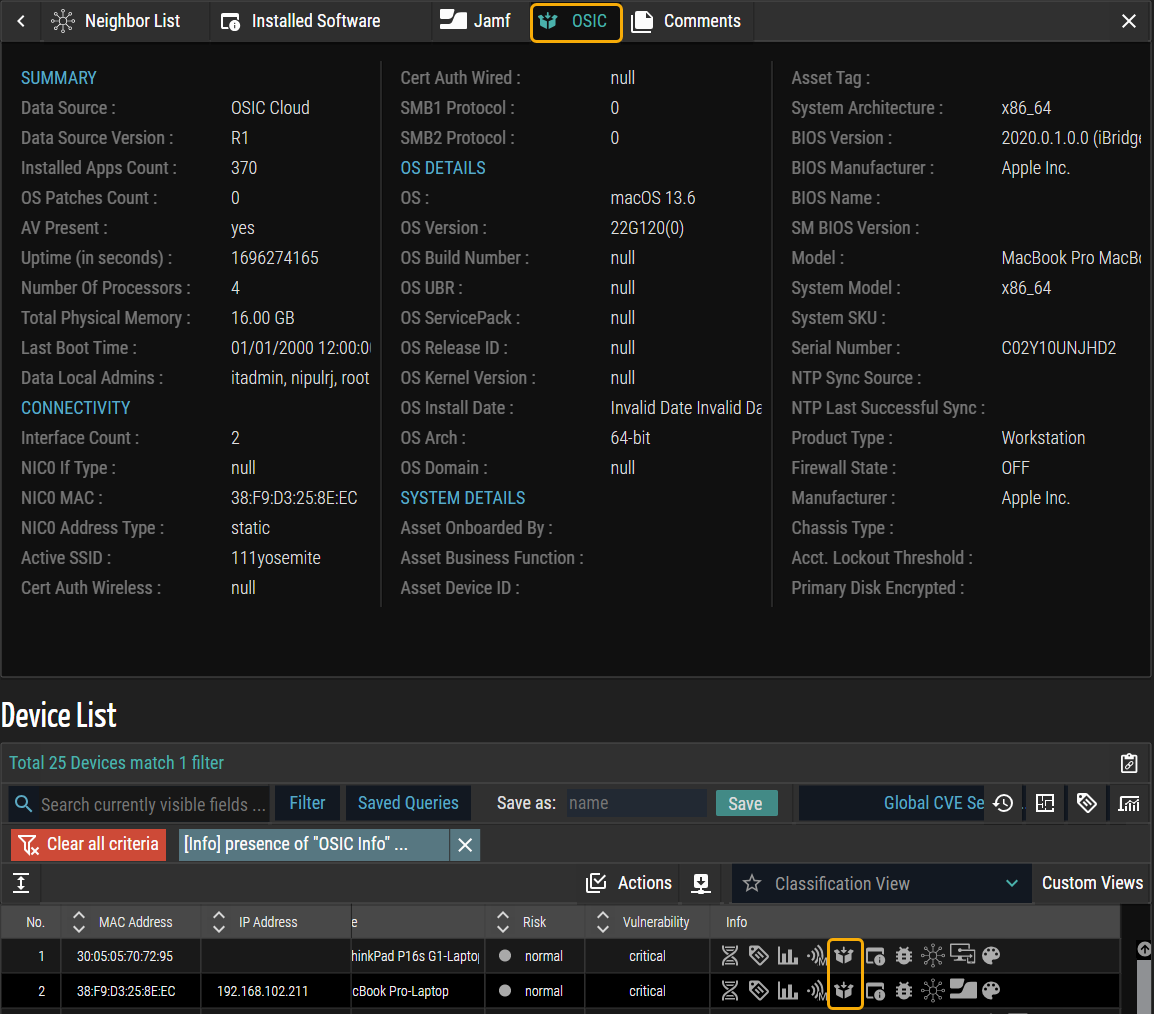Expand the Classification View dropdown
This screenshot has width=1154, height=1014.
1012,884
